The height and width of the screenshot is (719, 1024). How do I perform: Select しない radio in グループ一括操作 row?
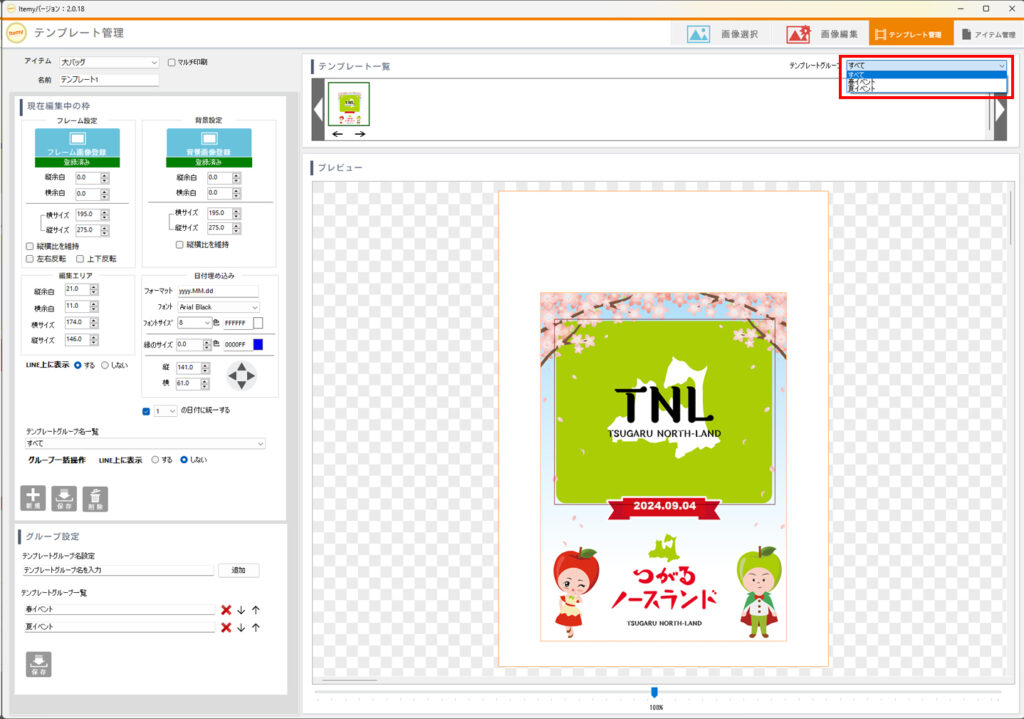pos(184,460)
